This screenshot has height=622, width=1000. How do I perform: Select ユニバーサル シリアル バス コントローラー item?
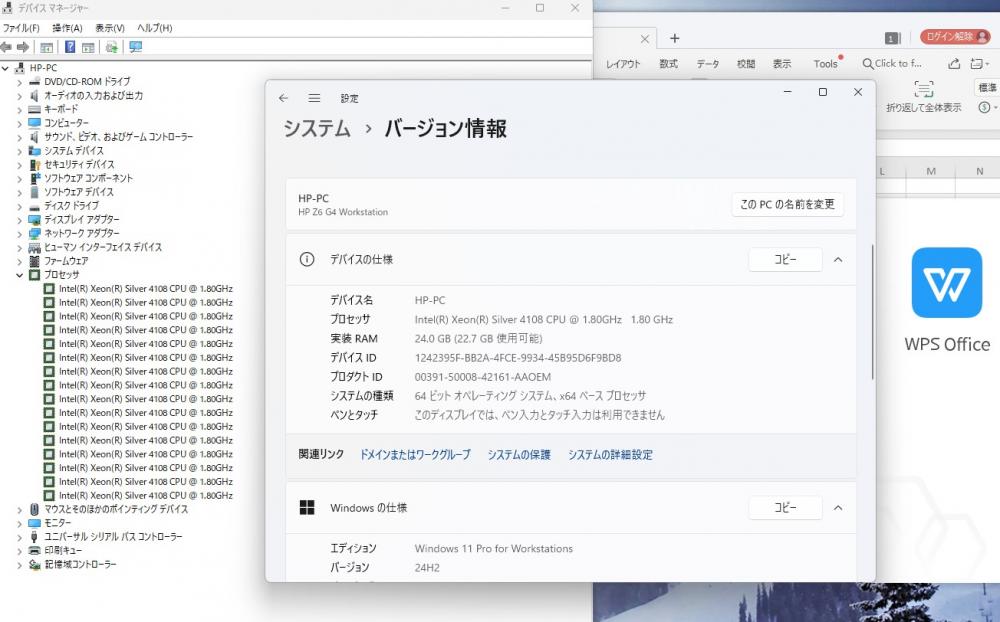click(113, 537)
